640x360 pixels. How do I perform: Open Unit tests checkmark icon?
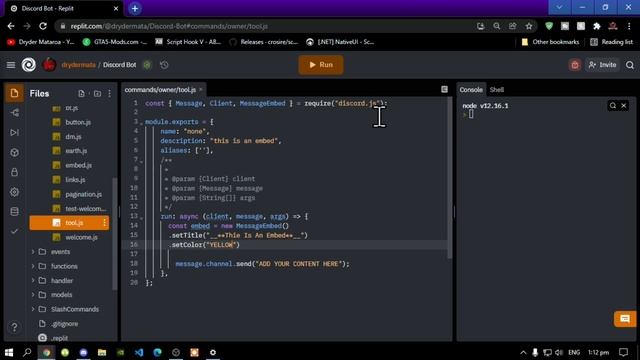14,231
